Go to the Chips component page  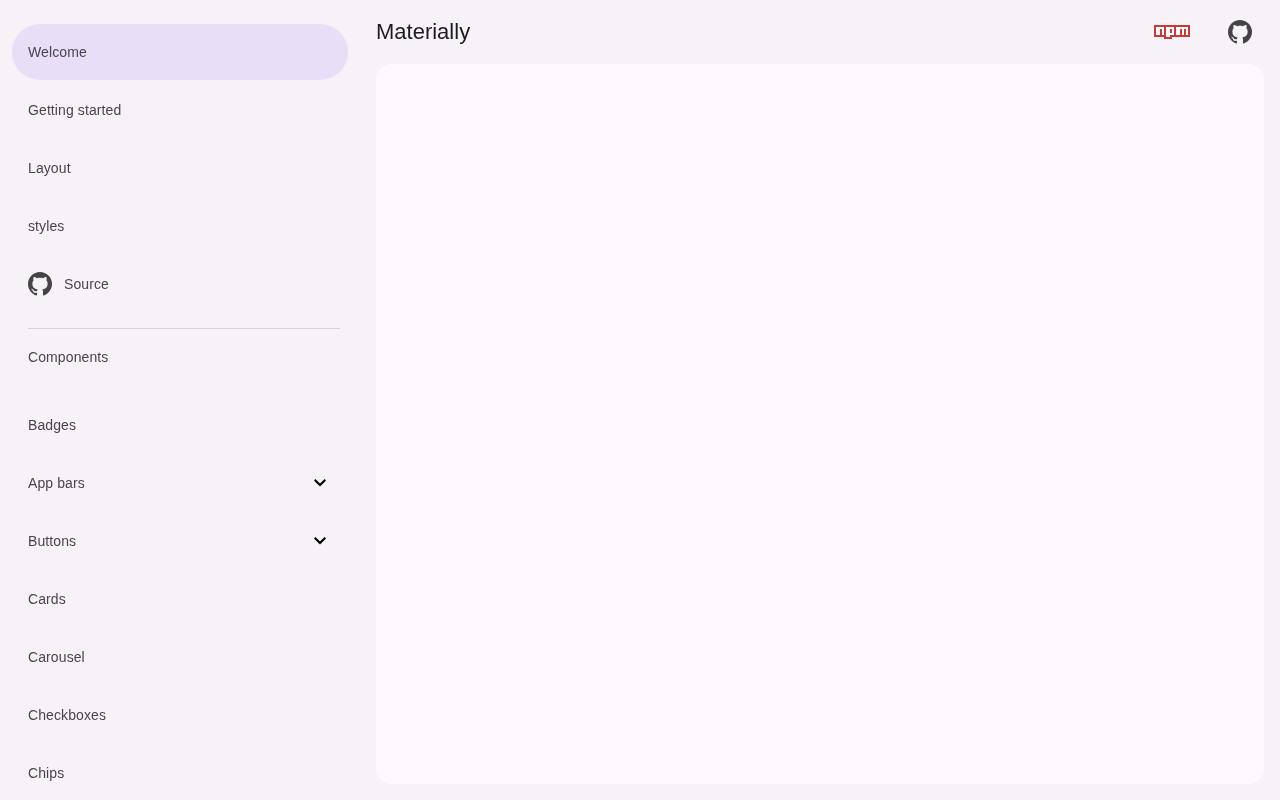coord(46,773)
